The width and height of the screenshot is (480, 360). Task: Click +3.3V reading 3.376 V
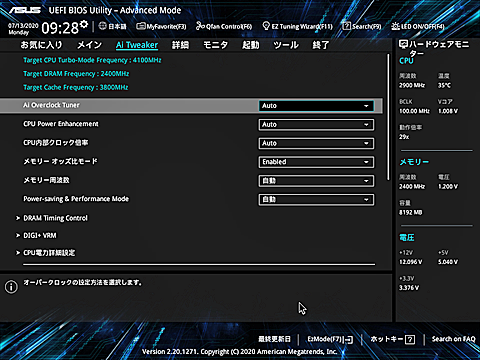409,288
